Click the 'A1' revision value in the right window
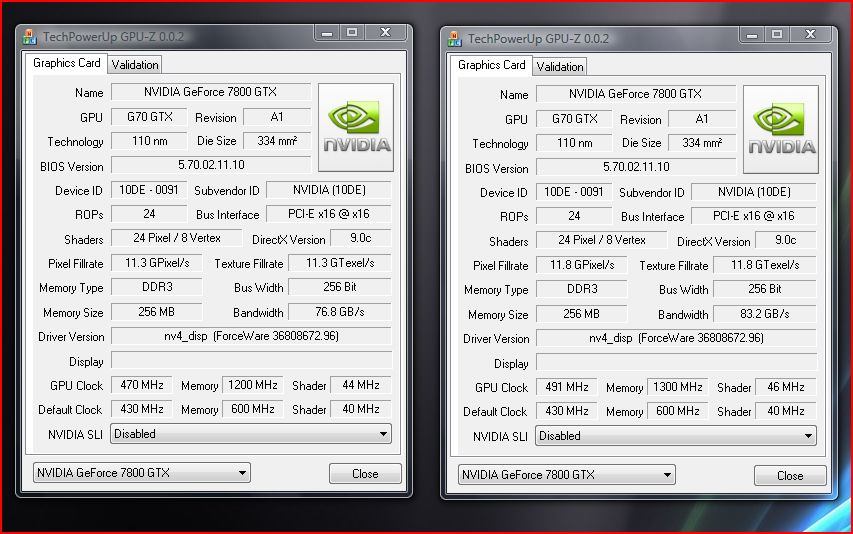The width and height of the screenshot is (853, 534). (702, 119)
